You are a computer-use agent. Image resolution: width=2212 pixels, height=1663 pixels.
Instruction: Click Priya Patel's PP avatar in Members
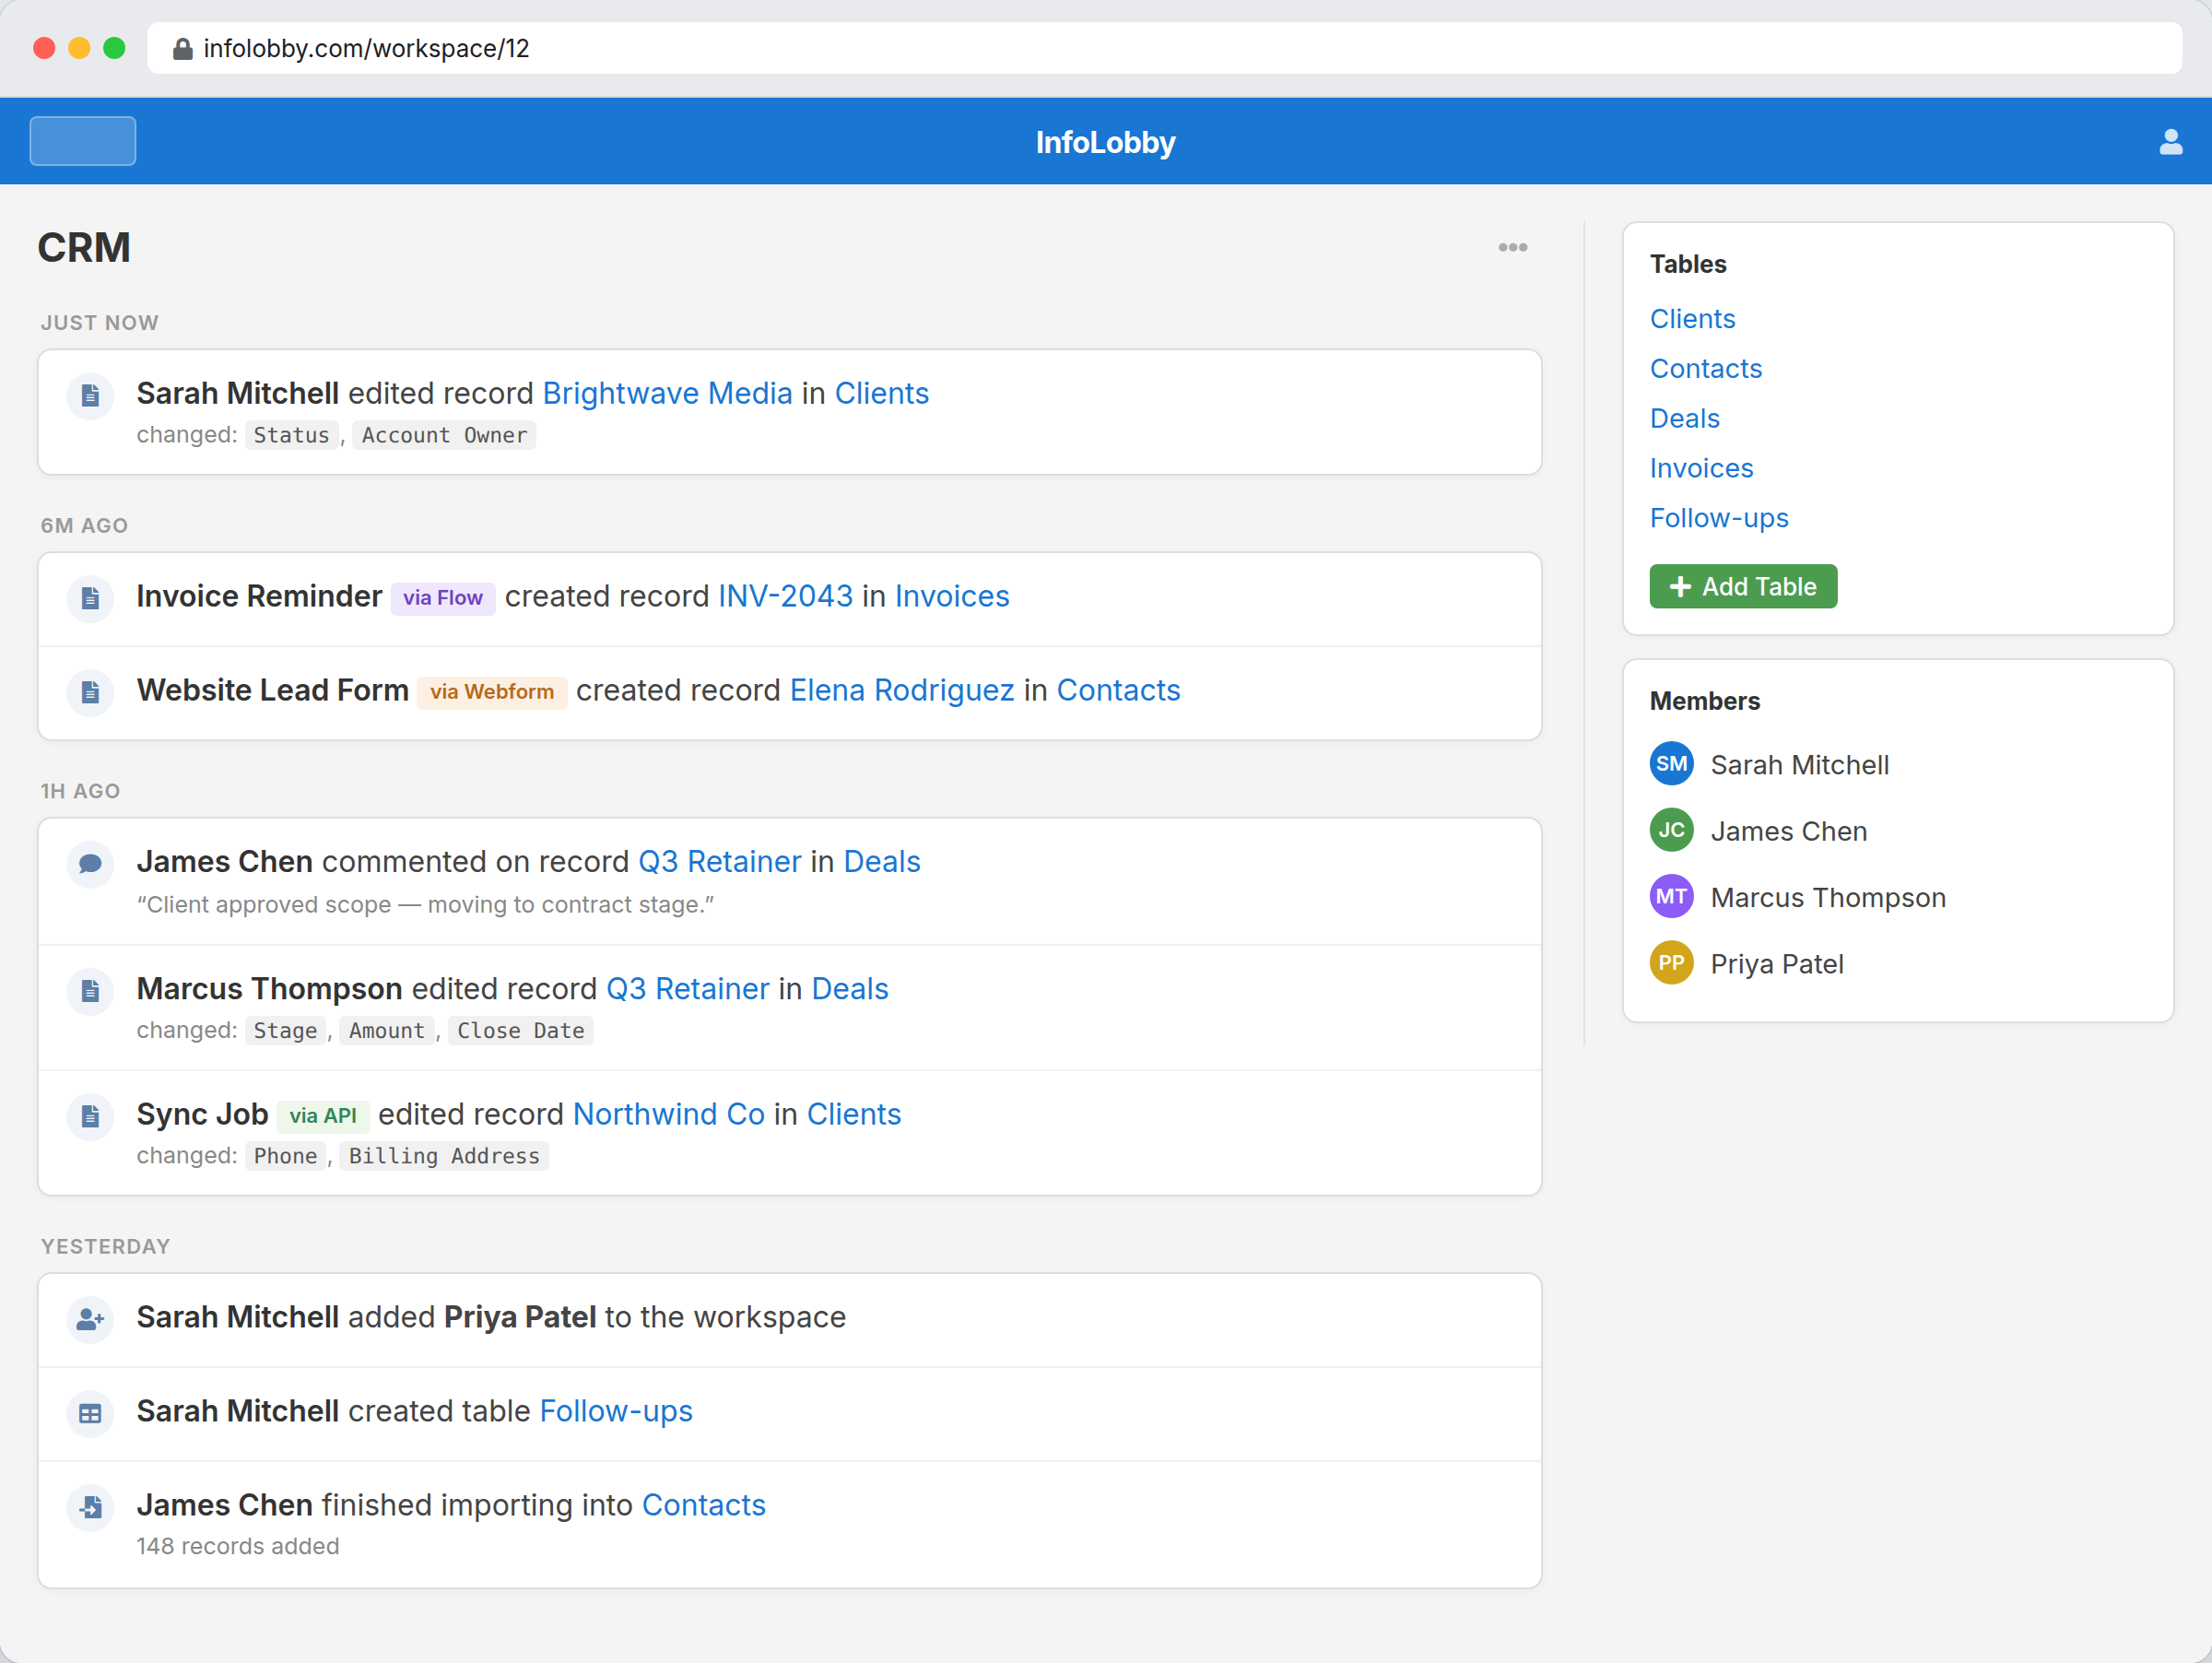tap(1671, 963)
